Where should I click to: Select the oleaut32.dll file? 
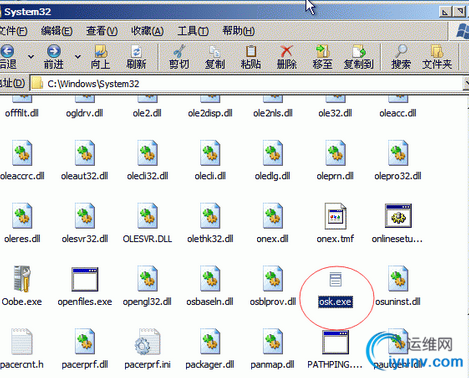pyautogui.click(x=85, y=161)
